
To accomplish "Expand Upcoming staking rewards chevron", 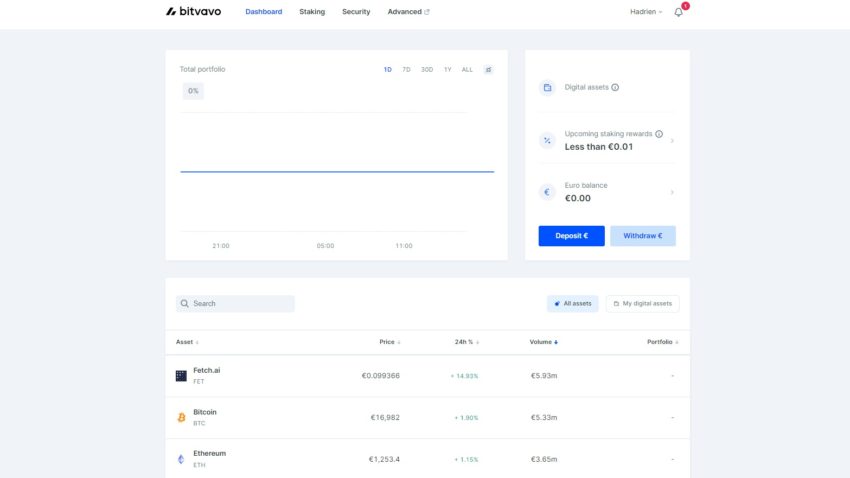I will 672,140.
